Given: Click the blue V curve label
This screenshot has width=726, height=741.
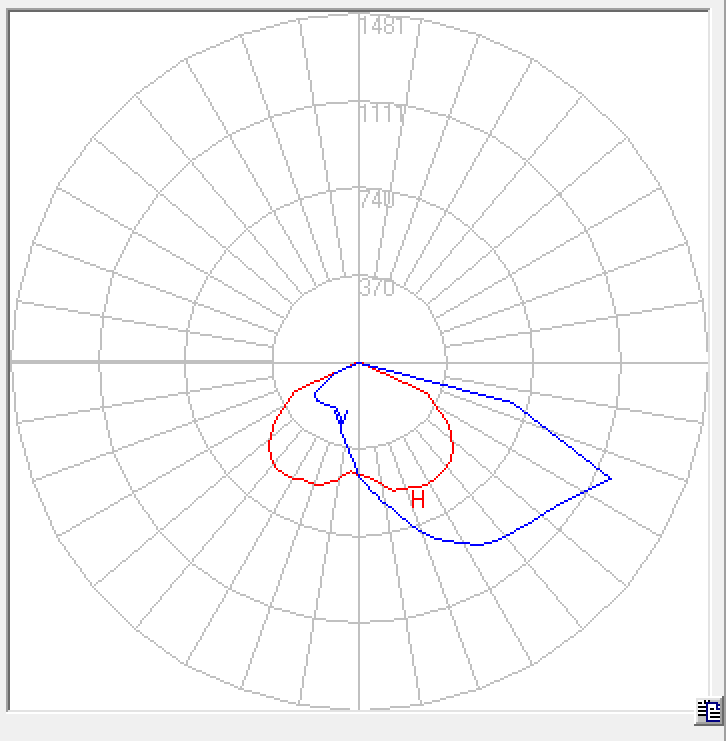Looking at the screenshot, I should coord(341,416).
